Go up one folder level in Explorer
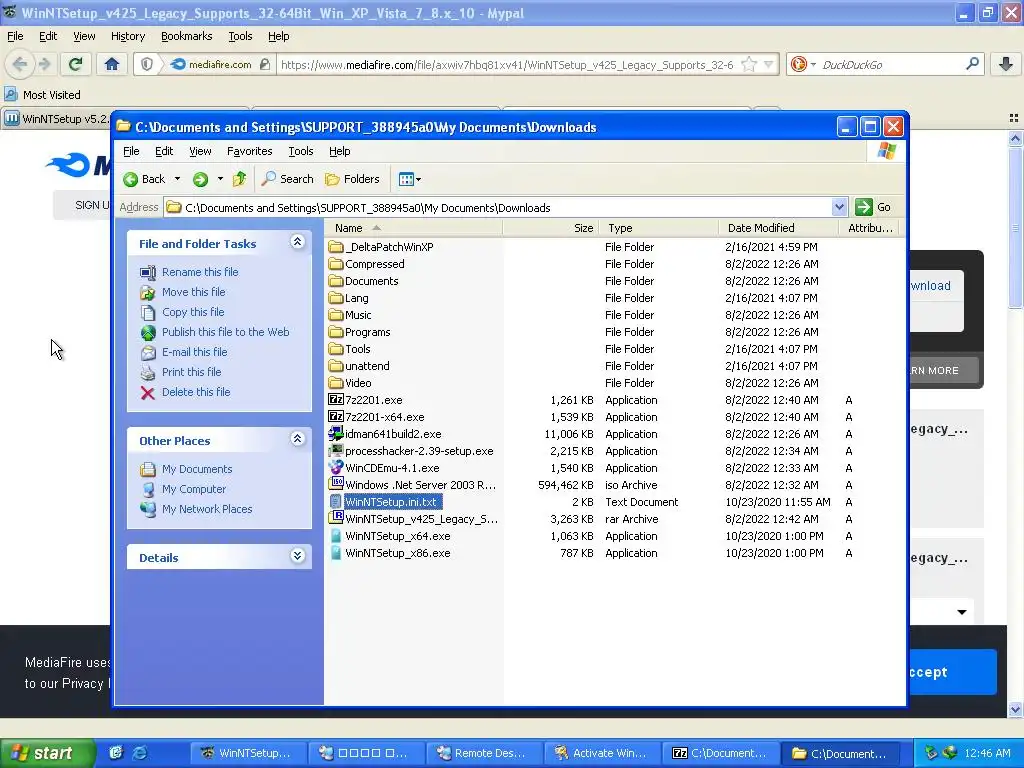 coord(240,179)
